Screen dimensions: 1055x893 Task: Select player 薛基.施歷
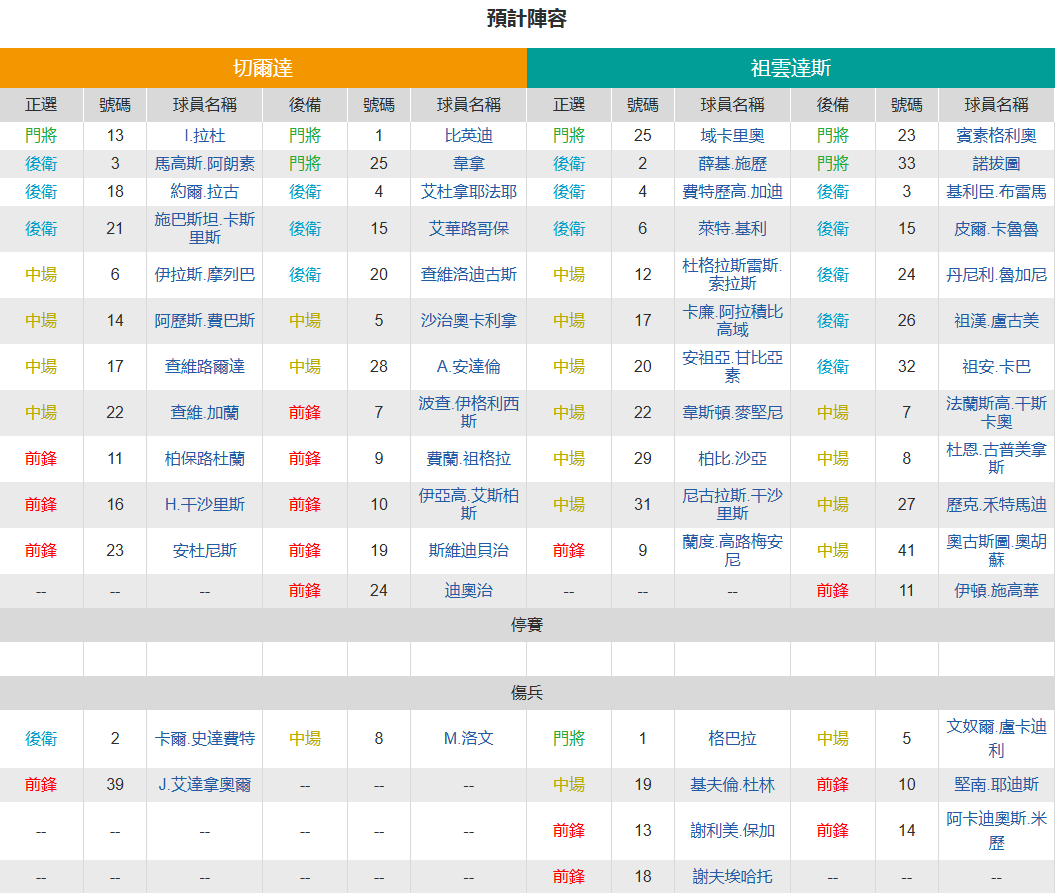click(732, 164)
